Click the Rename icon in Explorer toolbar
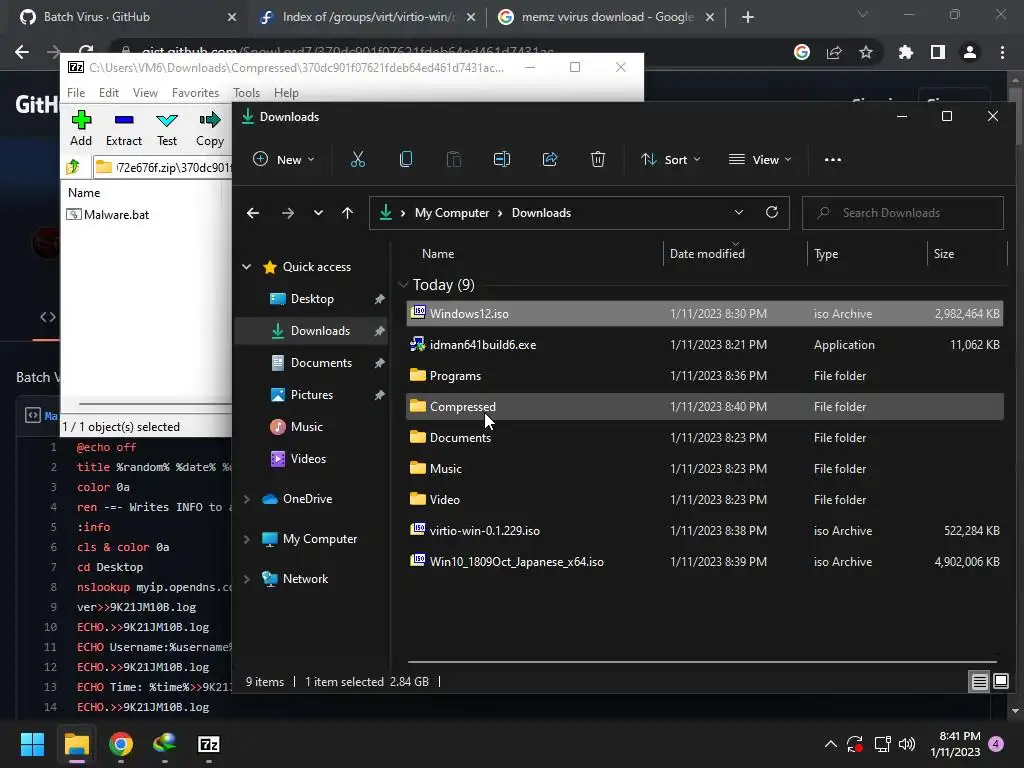The height and width of the screenshot is (768, 1024). pos(502,159)
